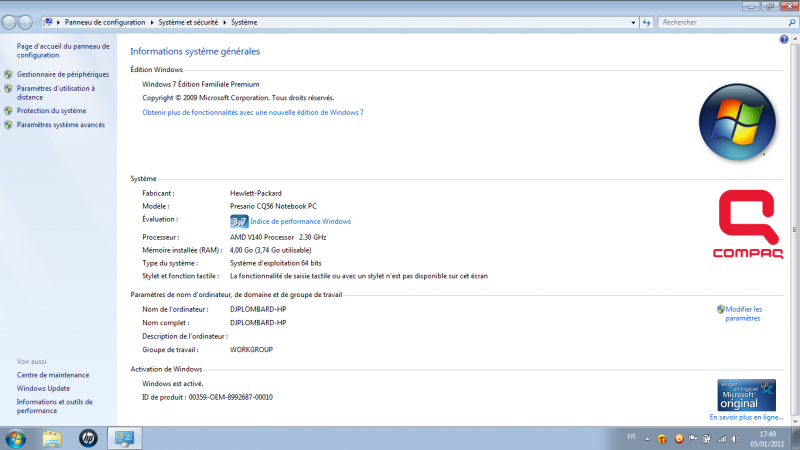The image size is (800, 450).
Task: Click the blue help question mark icon
Action: click(x=784, y=39)
